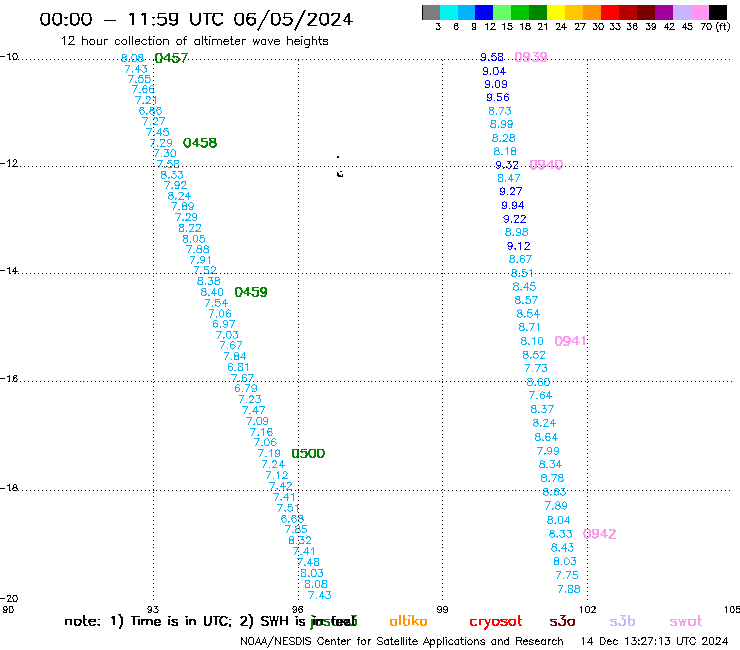The height and width of the screenshot is (650, 740).
Task: Click the yellow 24 ft legend swatch
Action: point(555,12)
